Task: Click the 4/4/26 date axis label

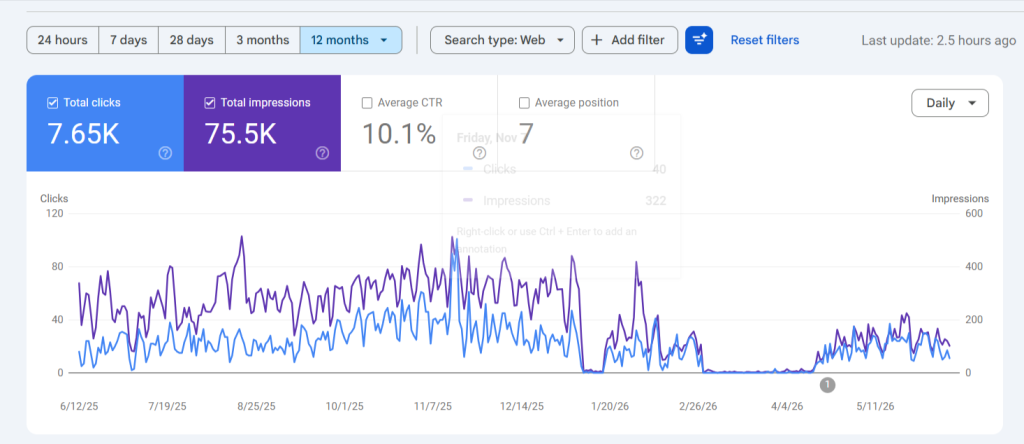Action: pyautogui.click(x=787, y=405)
